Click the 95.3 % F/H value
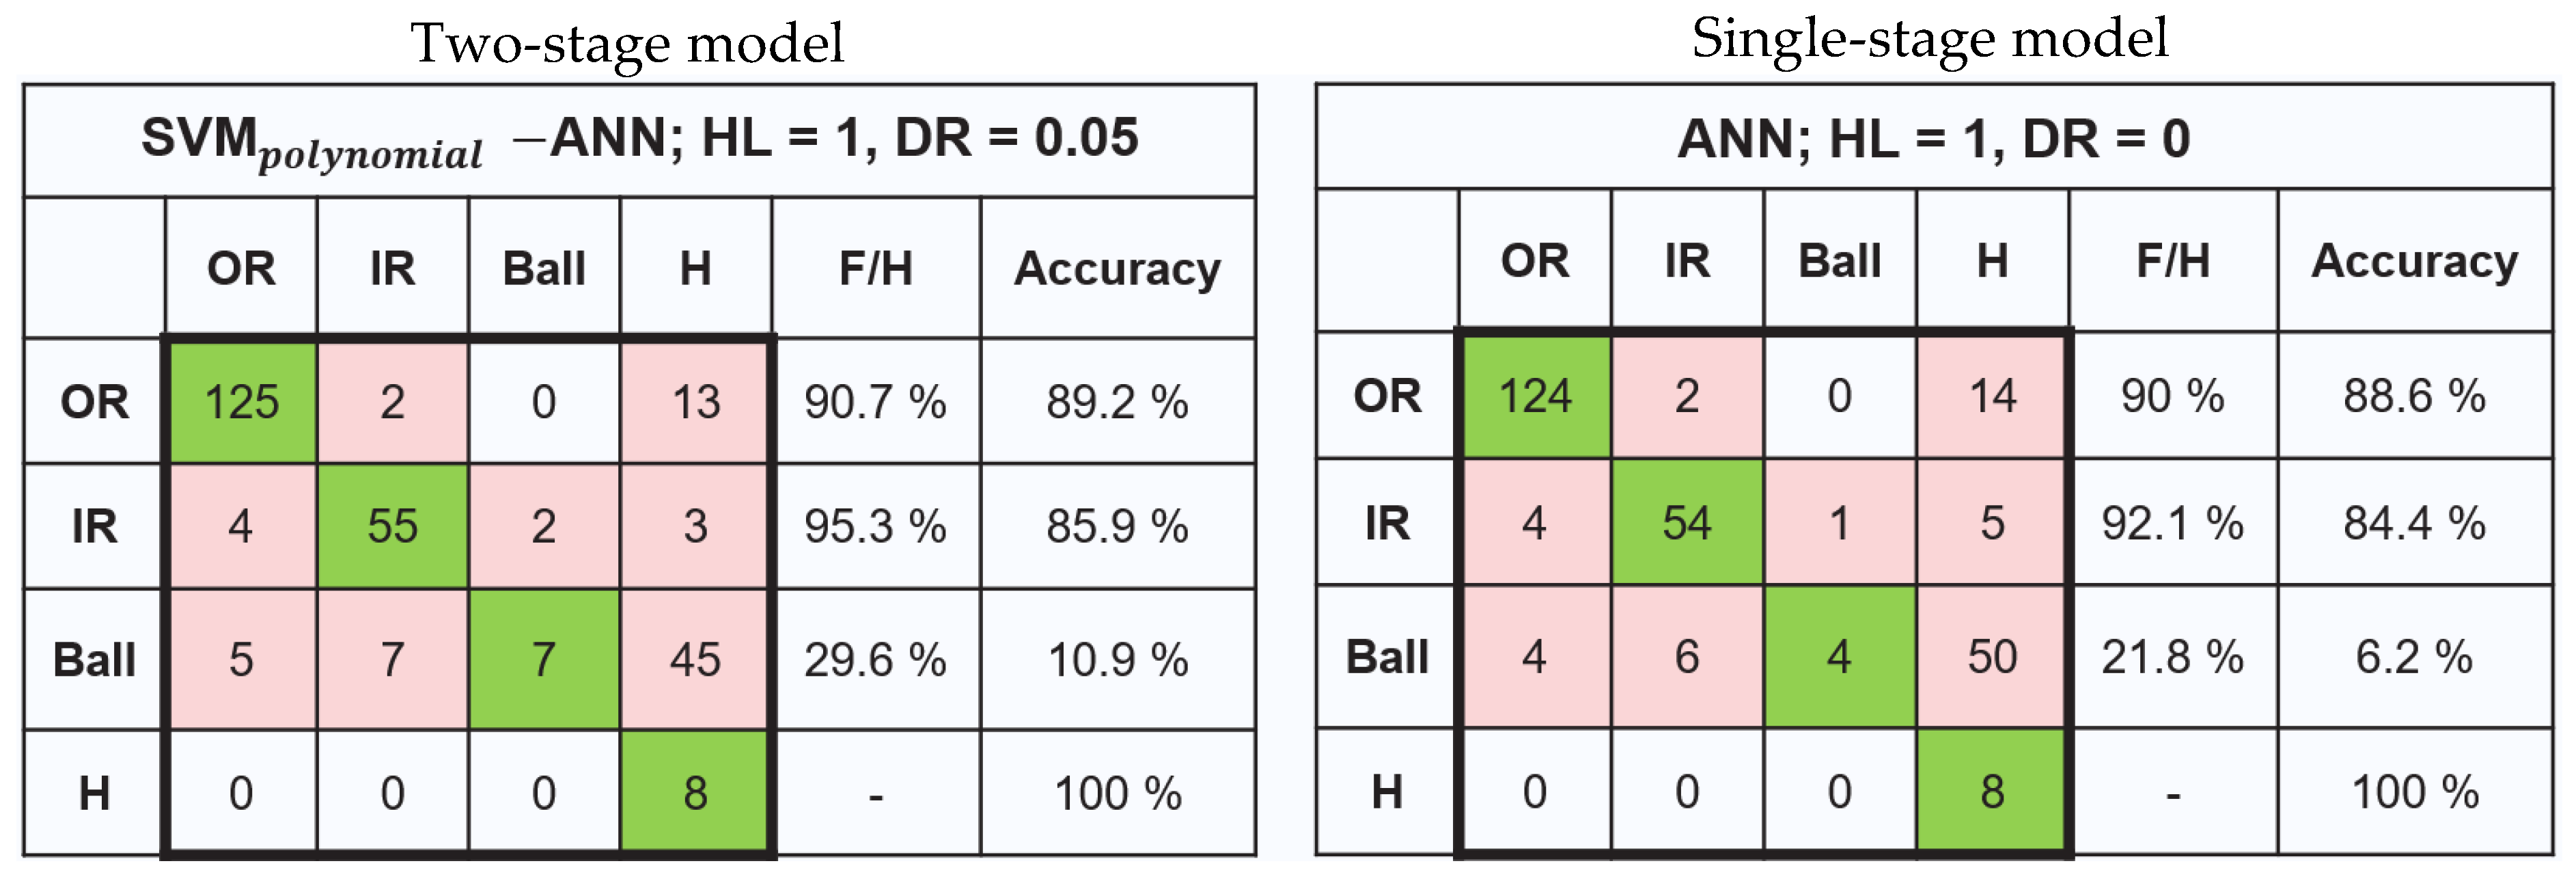The width and height of the screenshot is (2576, 883). click(x=875, y=526)
